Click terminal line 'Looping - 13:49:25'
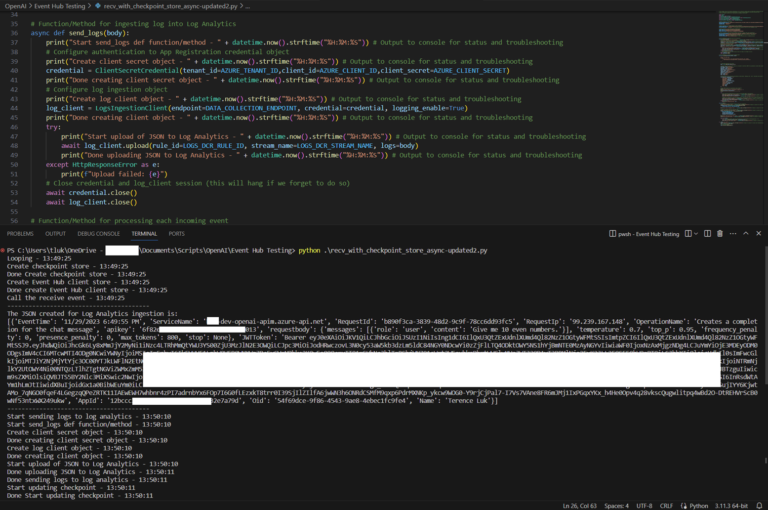768x510 pixels. pyautogui.click(x=39, y=258)
